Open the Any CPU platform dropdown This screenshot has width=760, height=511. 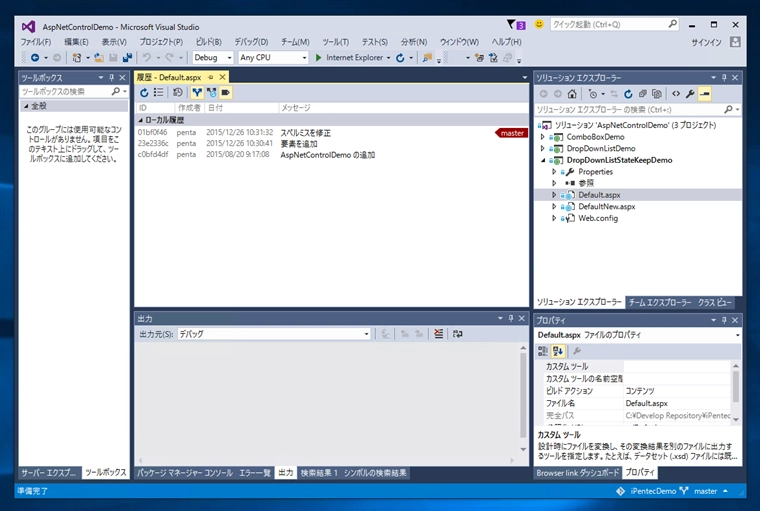304,58
